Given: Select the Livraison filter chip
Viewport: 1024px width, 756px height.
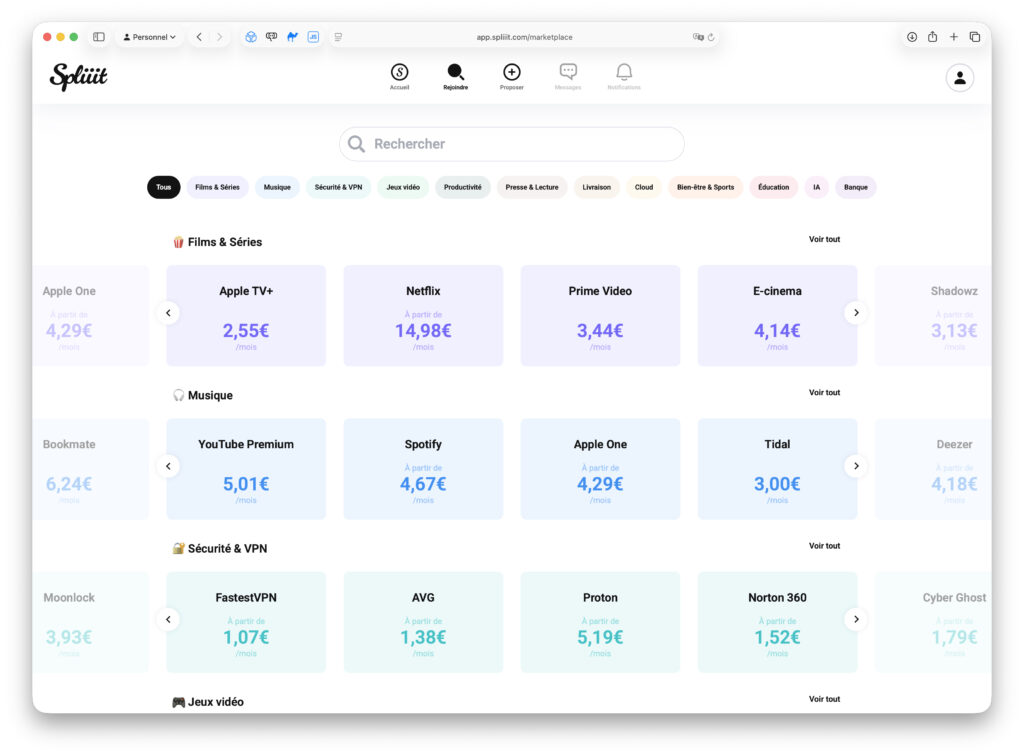Looking at the screenshot, I should click(x=596, y=187).
